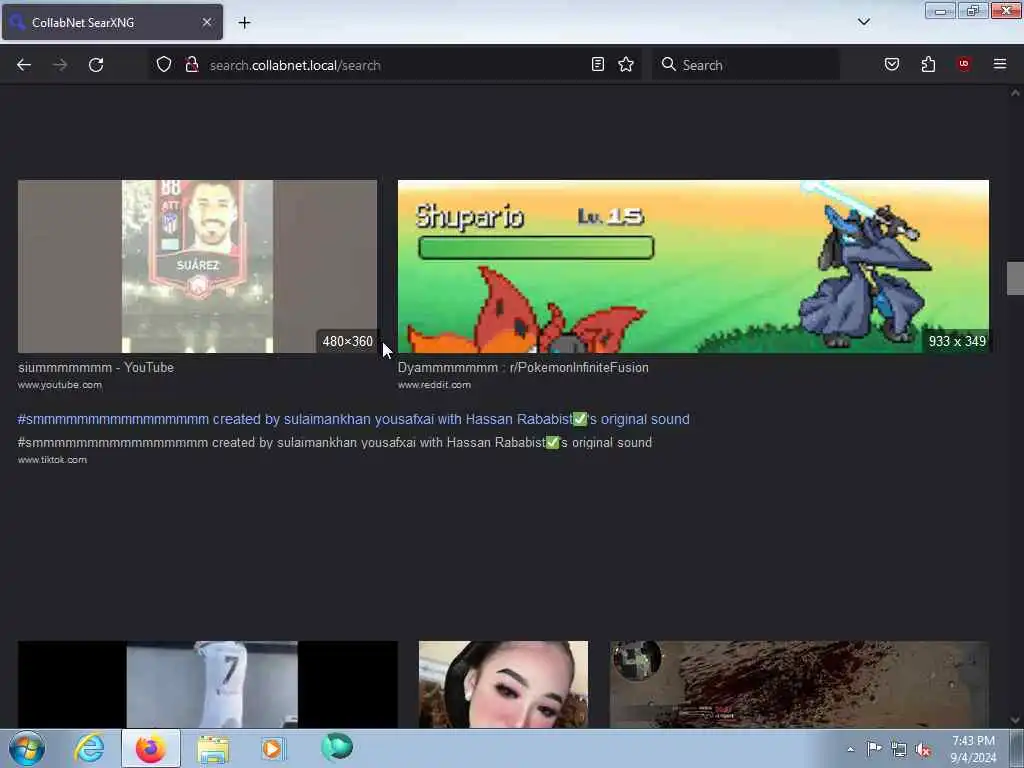Open the green round app on taskbar
The width and height of the screenshot is (1024, 768).
tap(337, 747)
